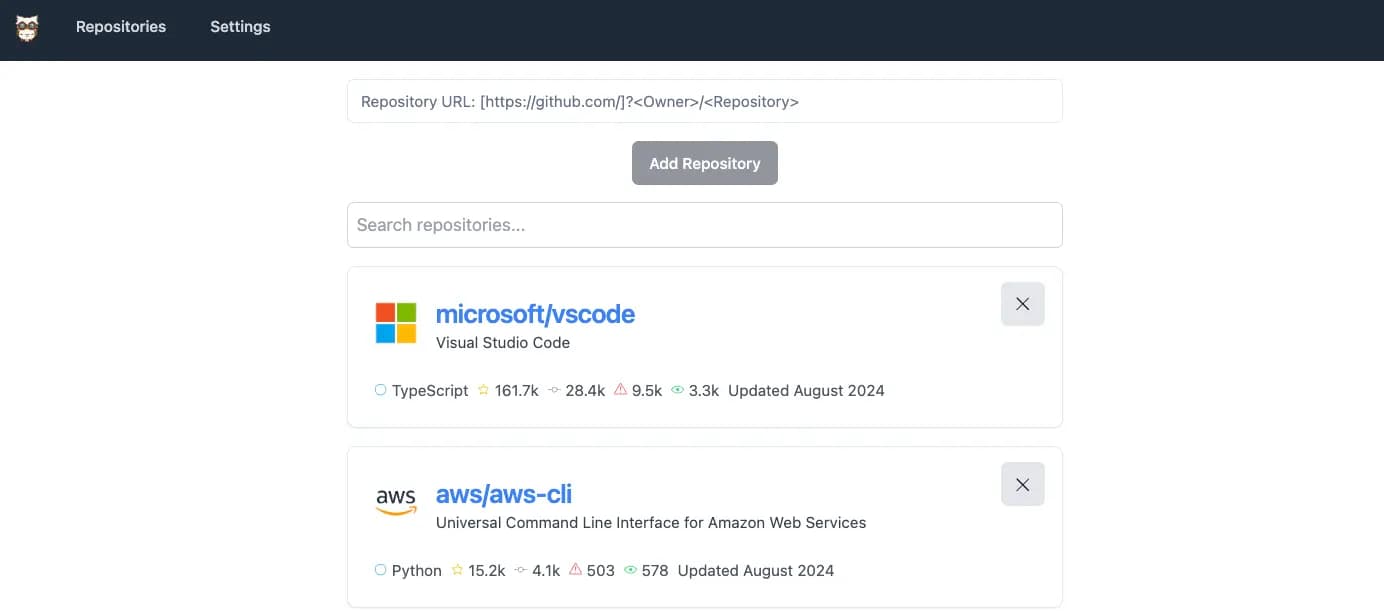The height and width of the screenshot is (614, 1384).
Task: Click the TypeScript language circle icon
Action: click(x=381, y=390)
